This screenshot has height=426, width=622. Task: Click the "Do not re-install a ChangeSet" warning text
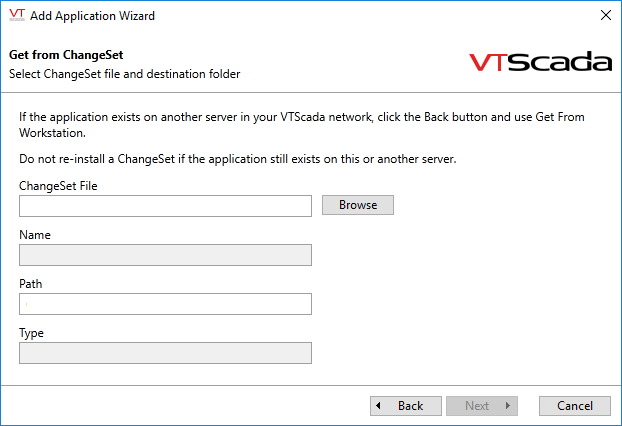[x=238, y=159]
